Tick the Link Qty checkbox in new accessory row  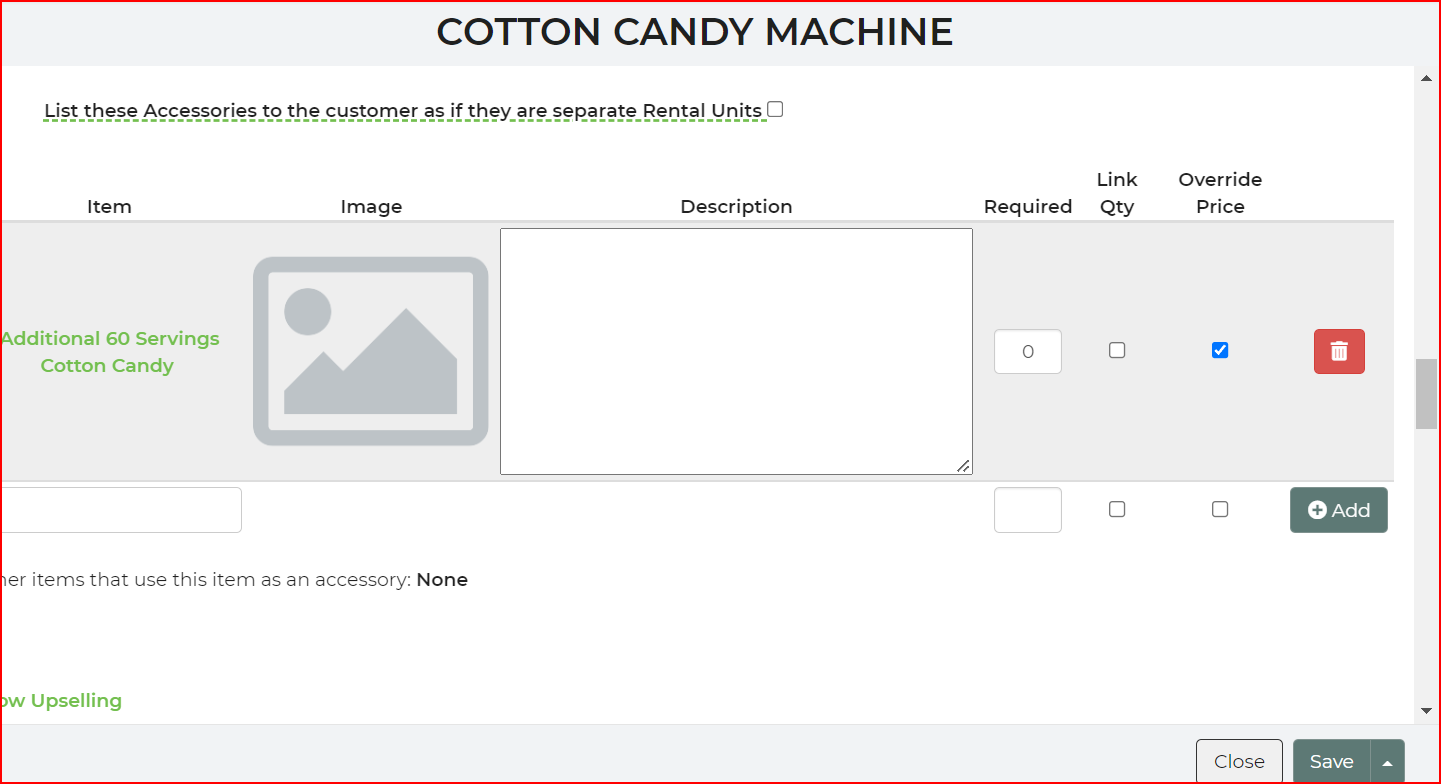(x=1117, y=509)
